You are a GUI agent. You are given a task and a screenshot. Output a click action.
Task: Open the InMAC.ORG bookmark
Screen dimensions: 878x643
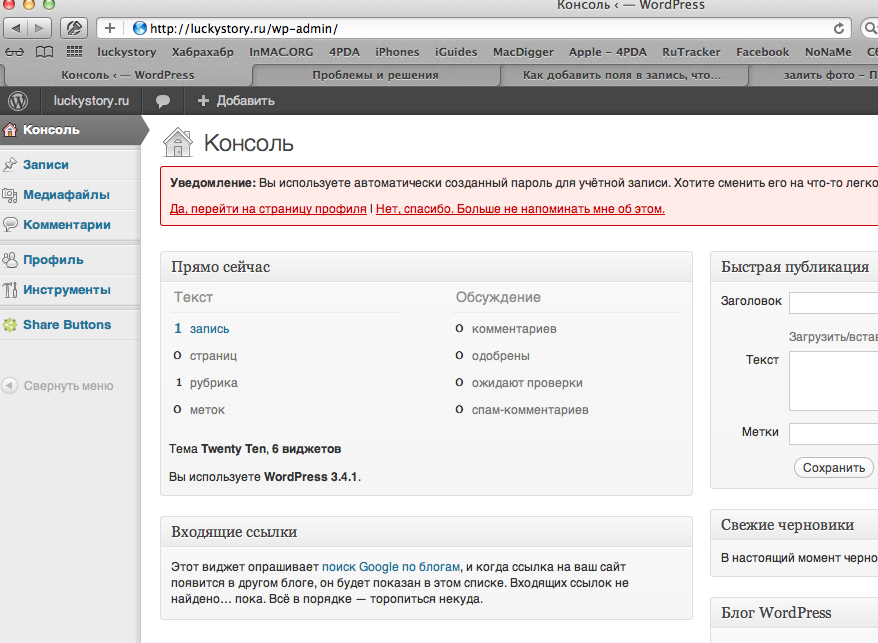(281, 52)
